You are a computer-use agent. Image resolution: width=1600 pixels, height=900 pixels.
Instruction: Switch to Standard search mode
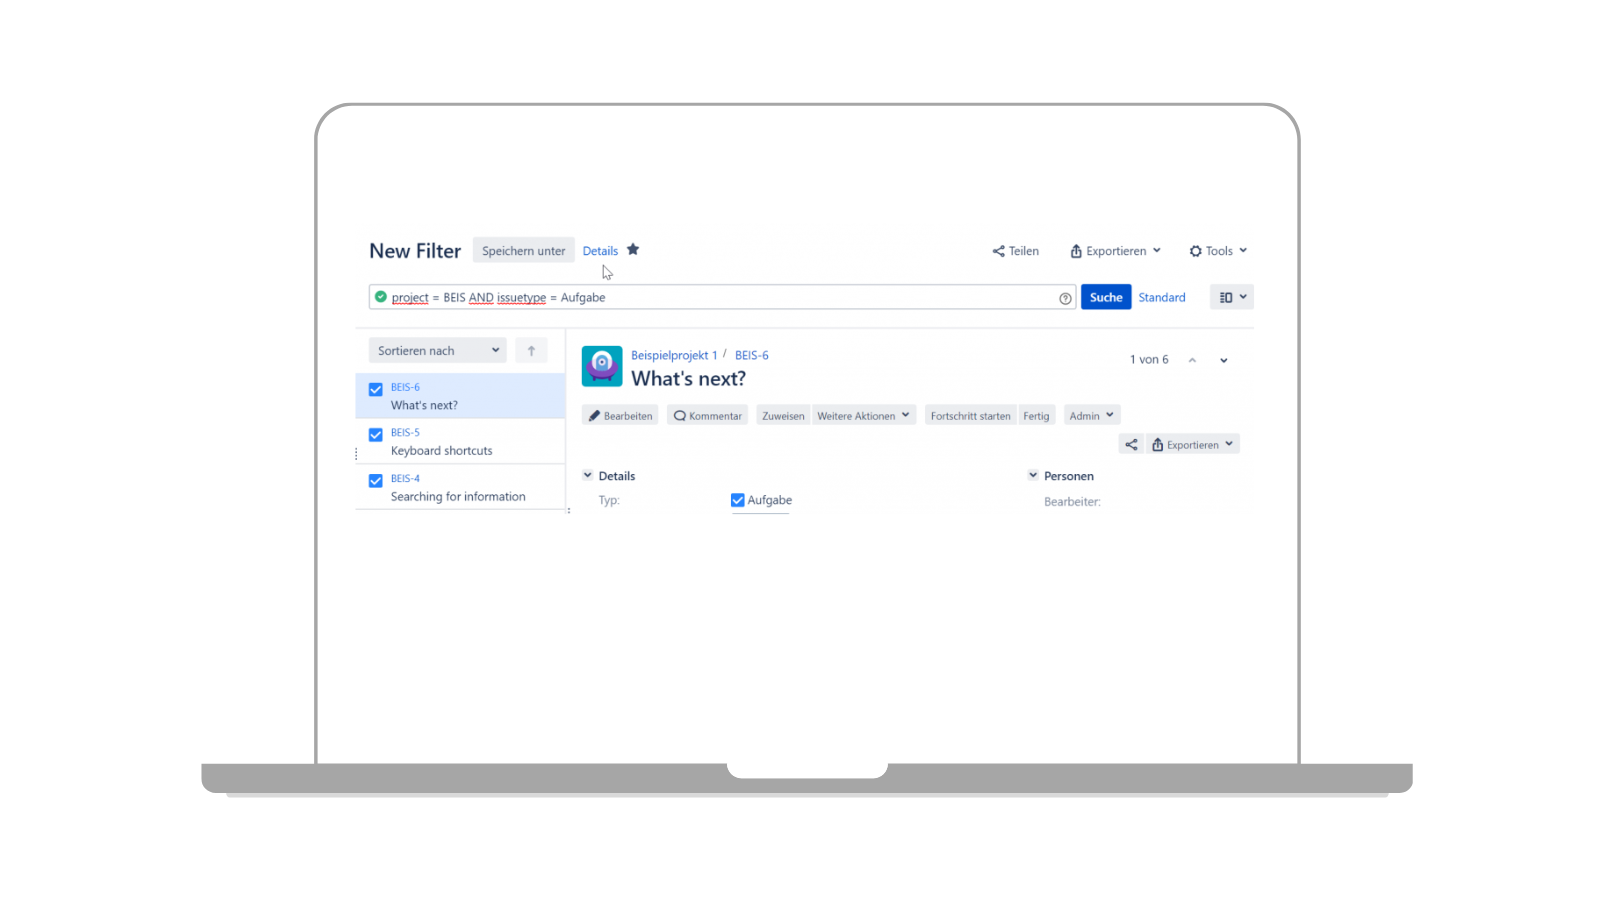tap(1161, 297)
